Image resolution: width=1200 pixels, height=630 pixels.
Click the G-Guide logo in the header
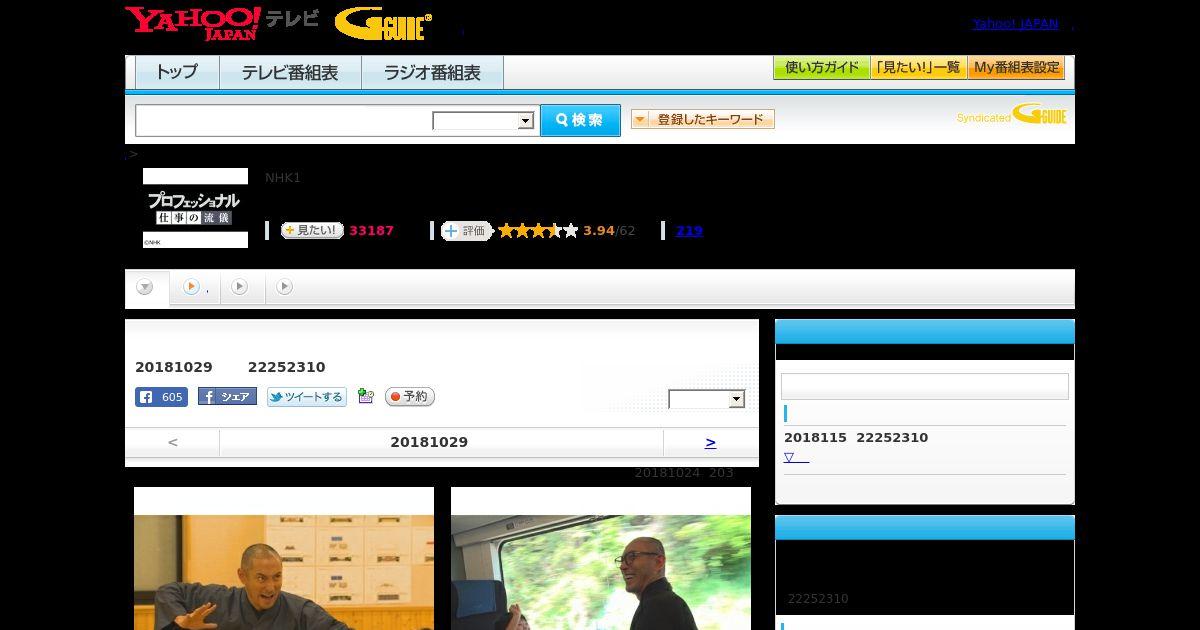click(x=383, y=23)
